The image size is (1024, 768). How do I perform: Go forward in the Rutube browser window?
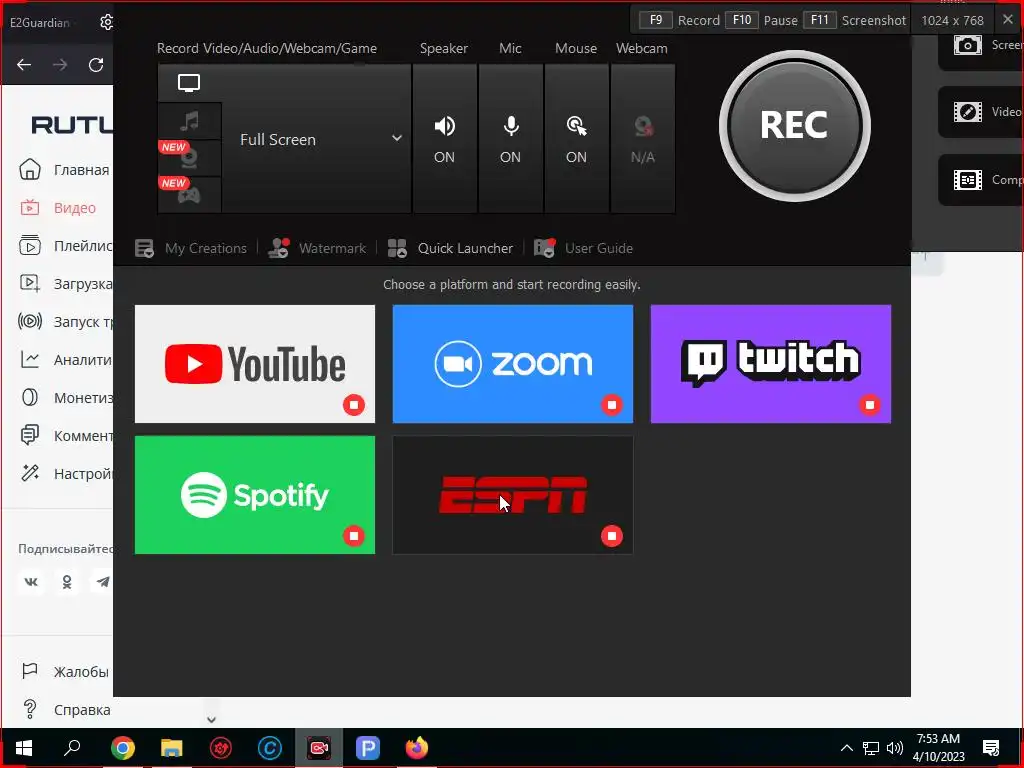pyautogui.click(x=60, y=65)
